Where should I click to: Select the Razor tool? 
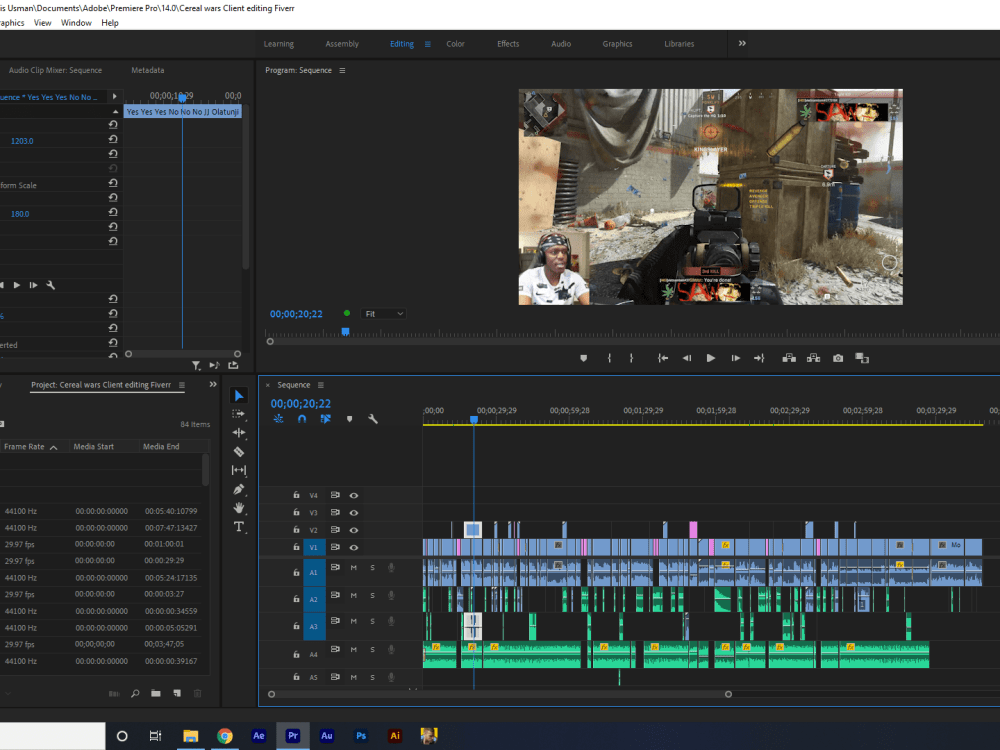(x=239, y=452)
